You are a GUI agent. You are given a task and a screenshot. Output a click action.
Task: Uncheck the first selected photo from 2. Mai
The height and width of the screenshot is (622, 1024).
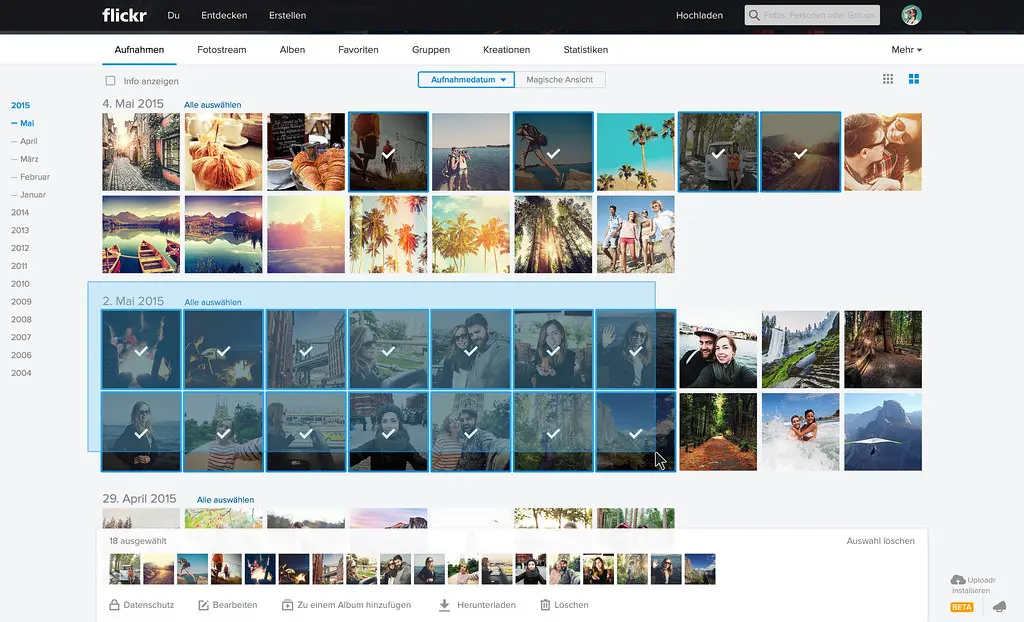[141, 349]
